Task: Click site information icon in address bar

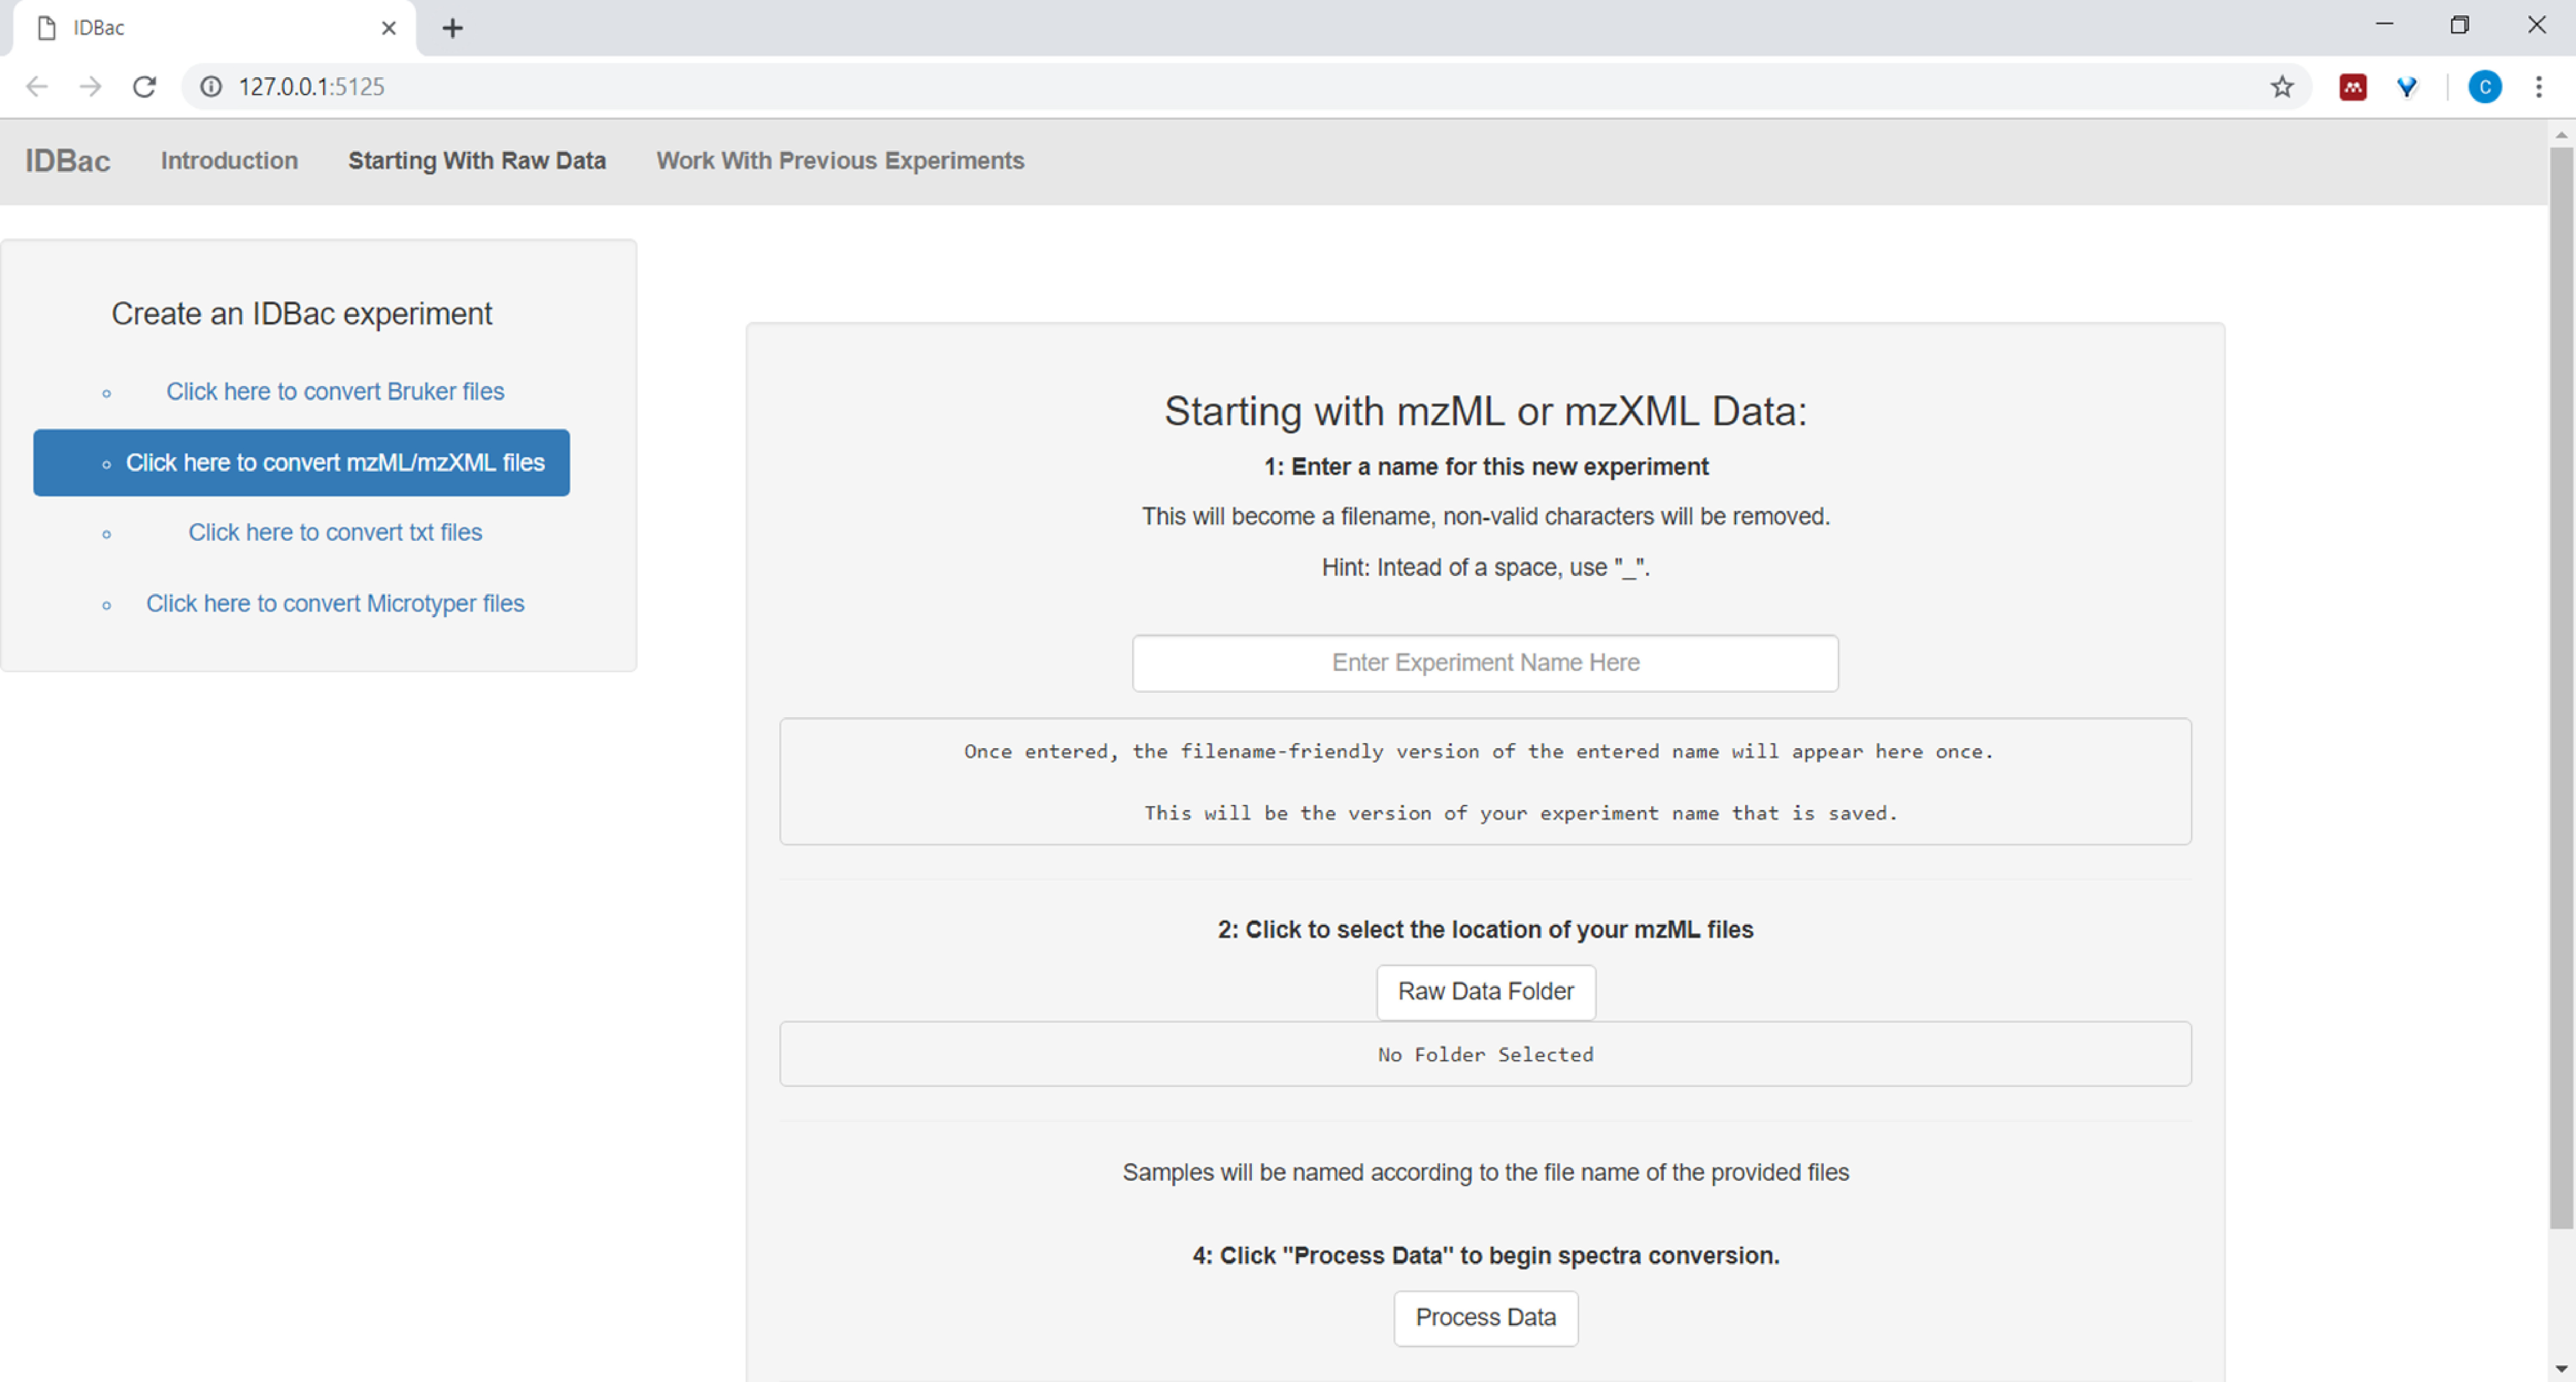Action: click(x=211, y=87)
